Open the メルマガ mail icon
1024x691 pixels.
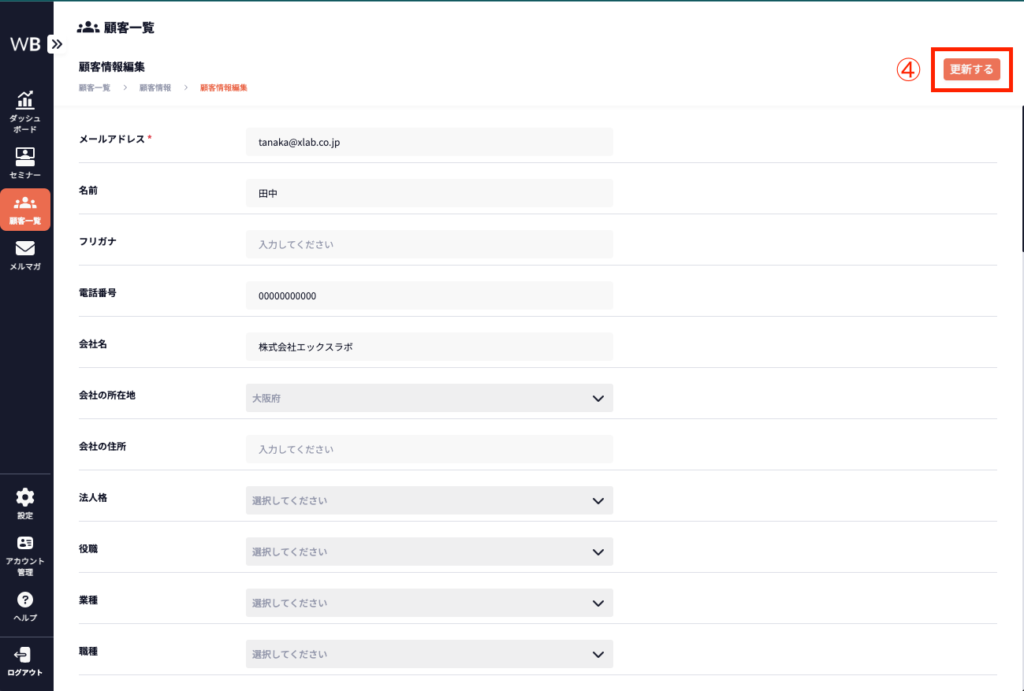click(25, 249)
